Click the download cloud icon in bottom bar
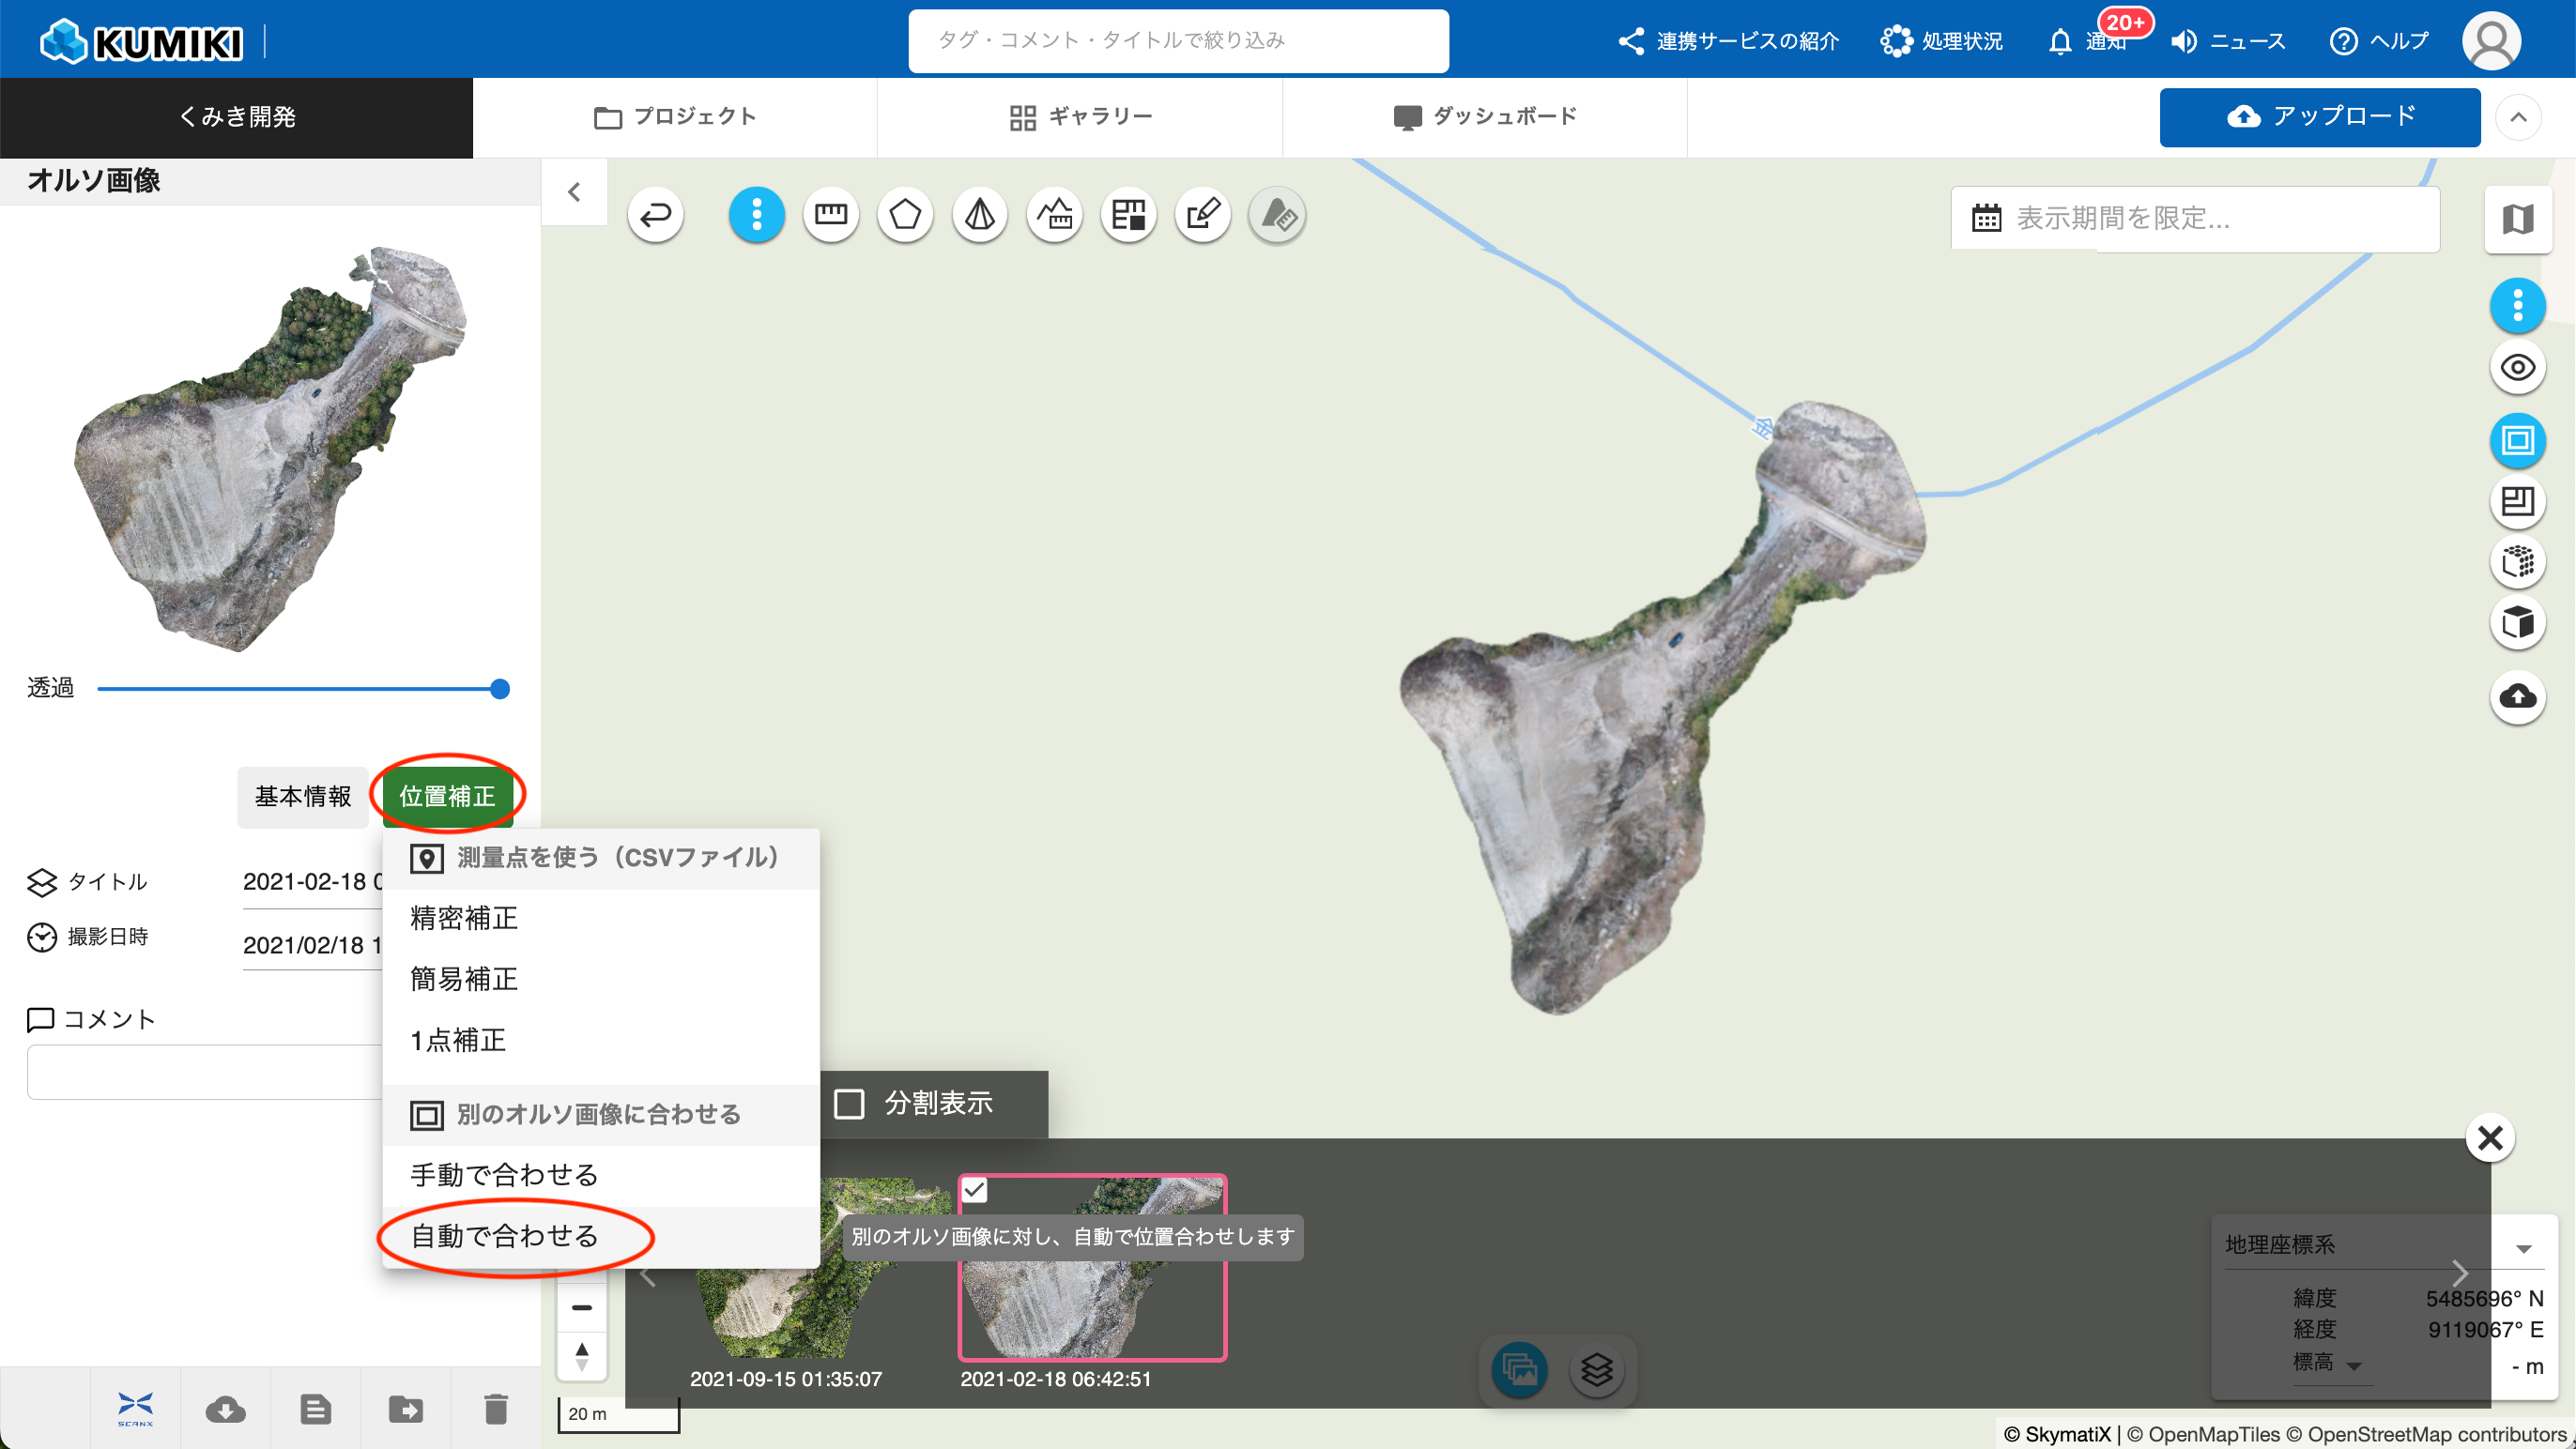 (x=225, y=1409)
